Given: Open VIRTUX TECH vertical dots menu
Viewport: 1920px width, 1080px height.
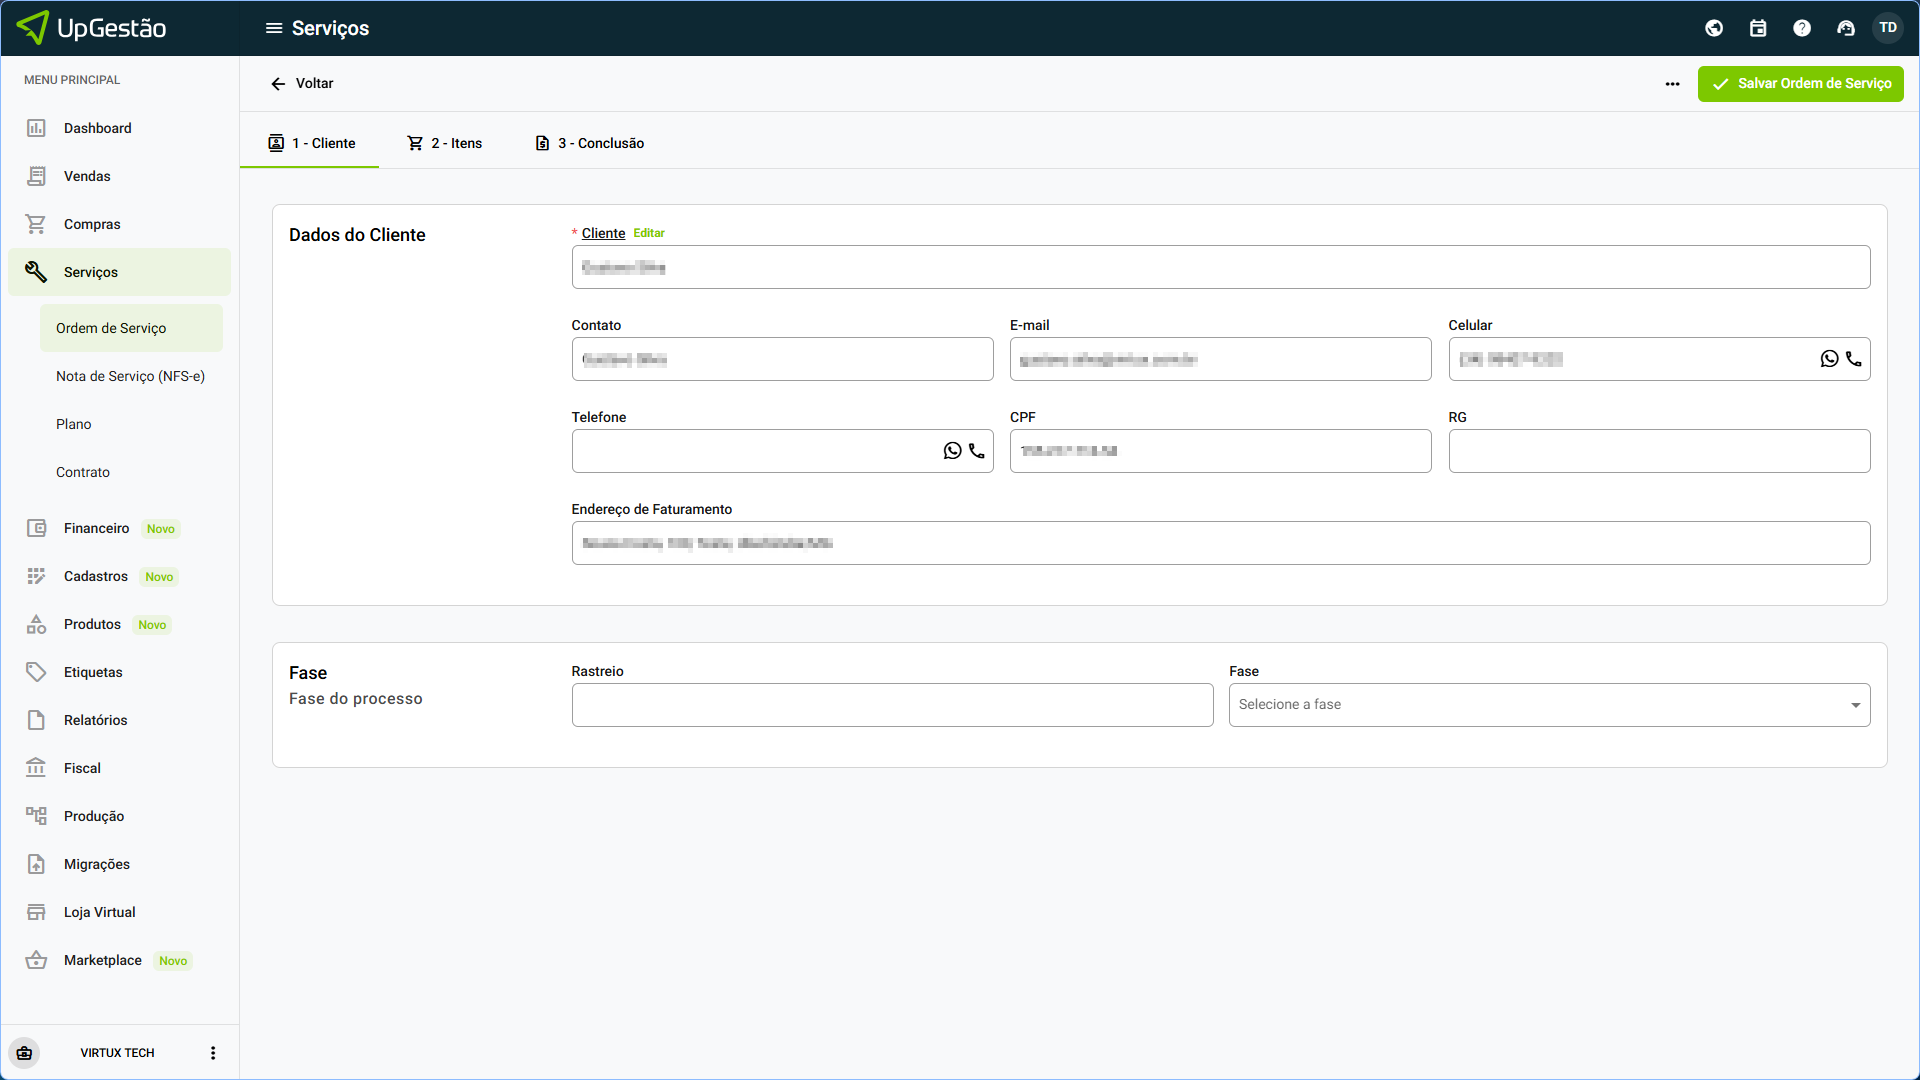Looking at the screenshot, I should 212,1053.
